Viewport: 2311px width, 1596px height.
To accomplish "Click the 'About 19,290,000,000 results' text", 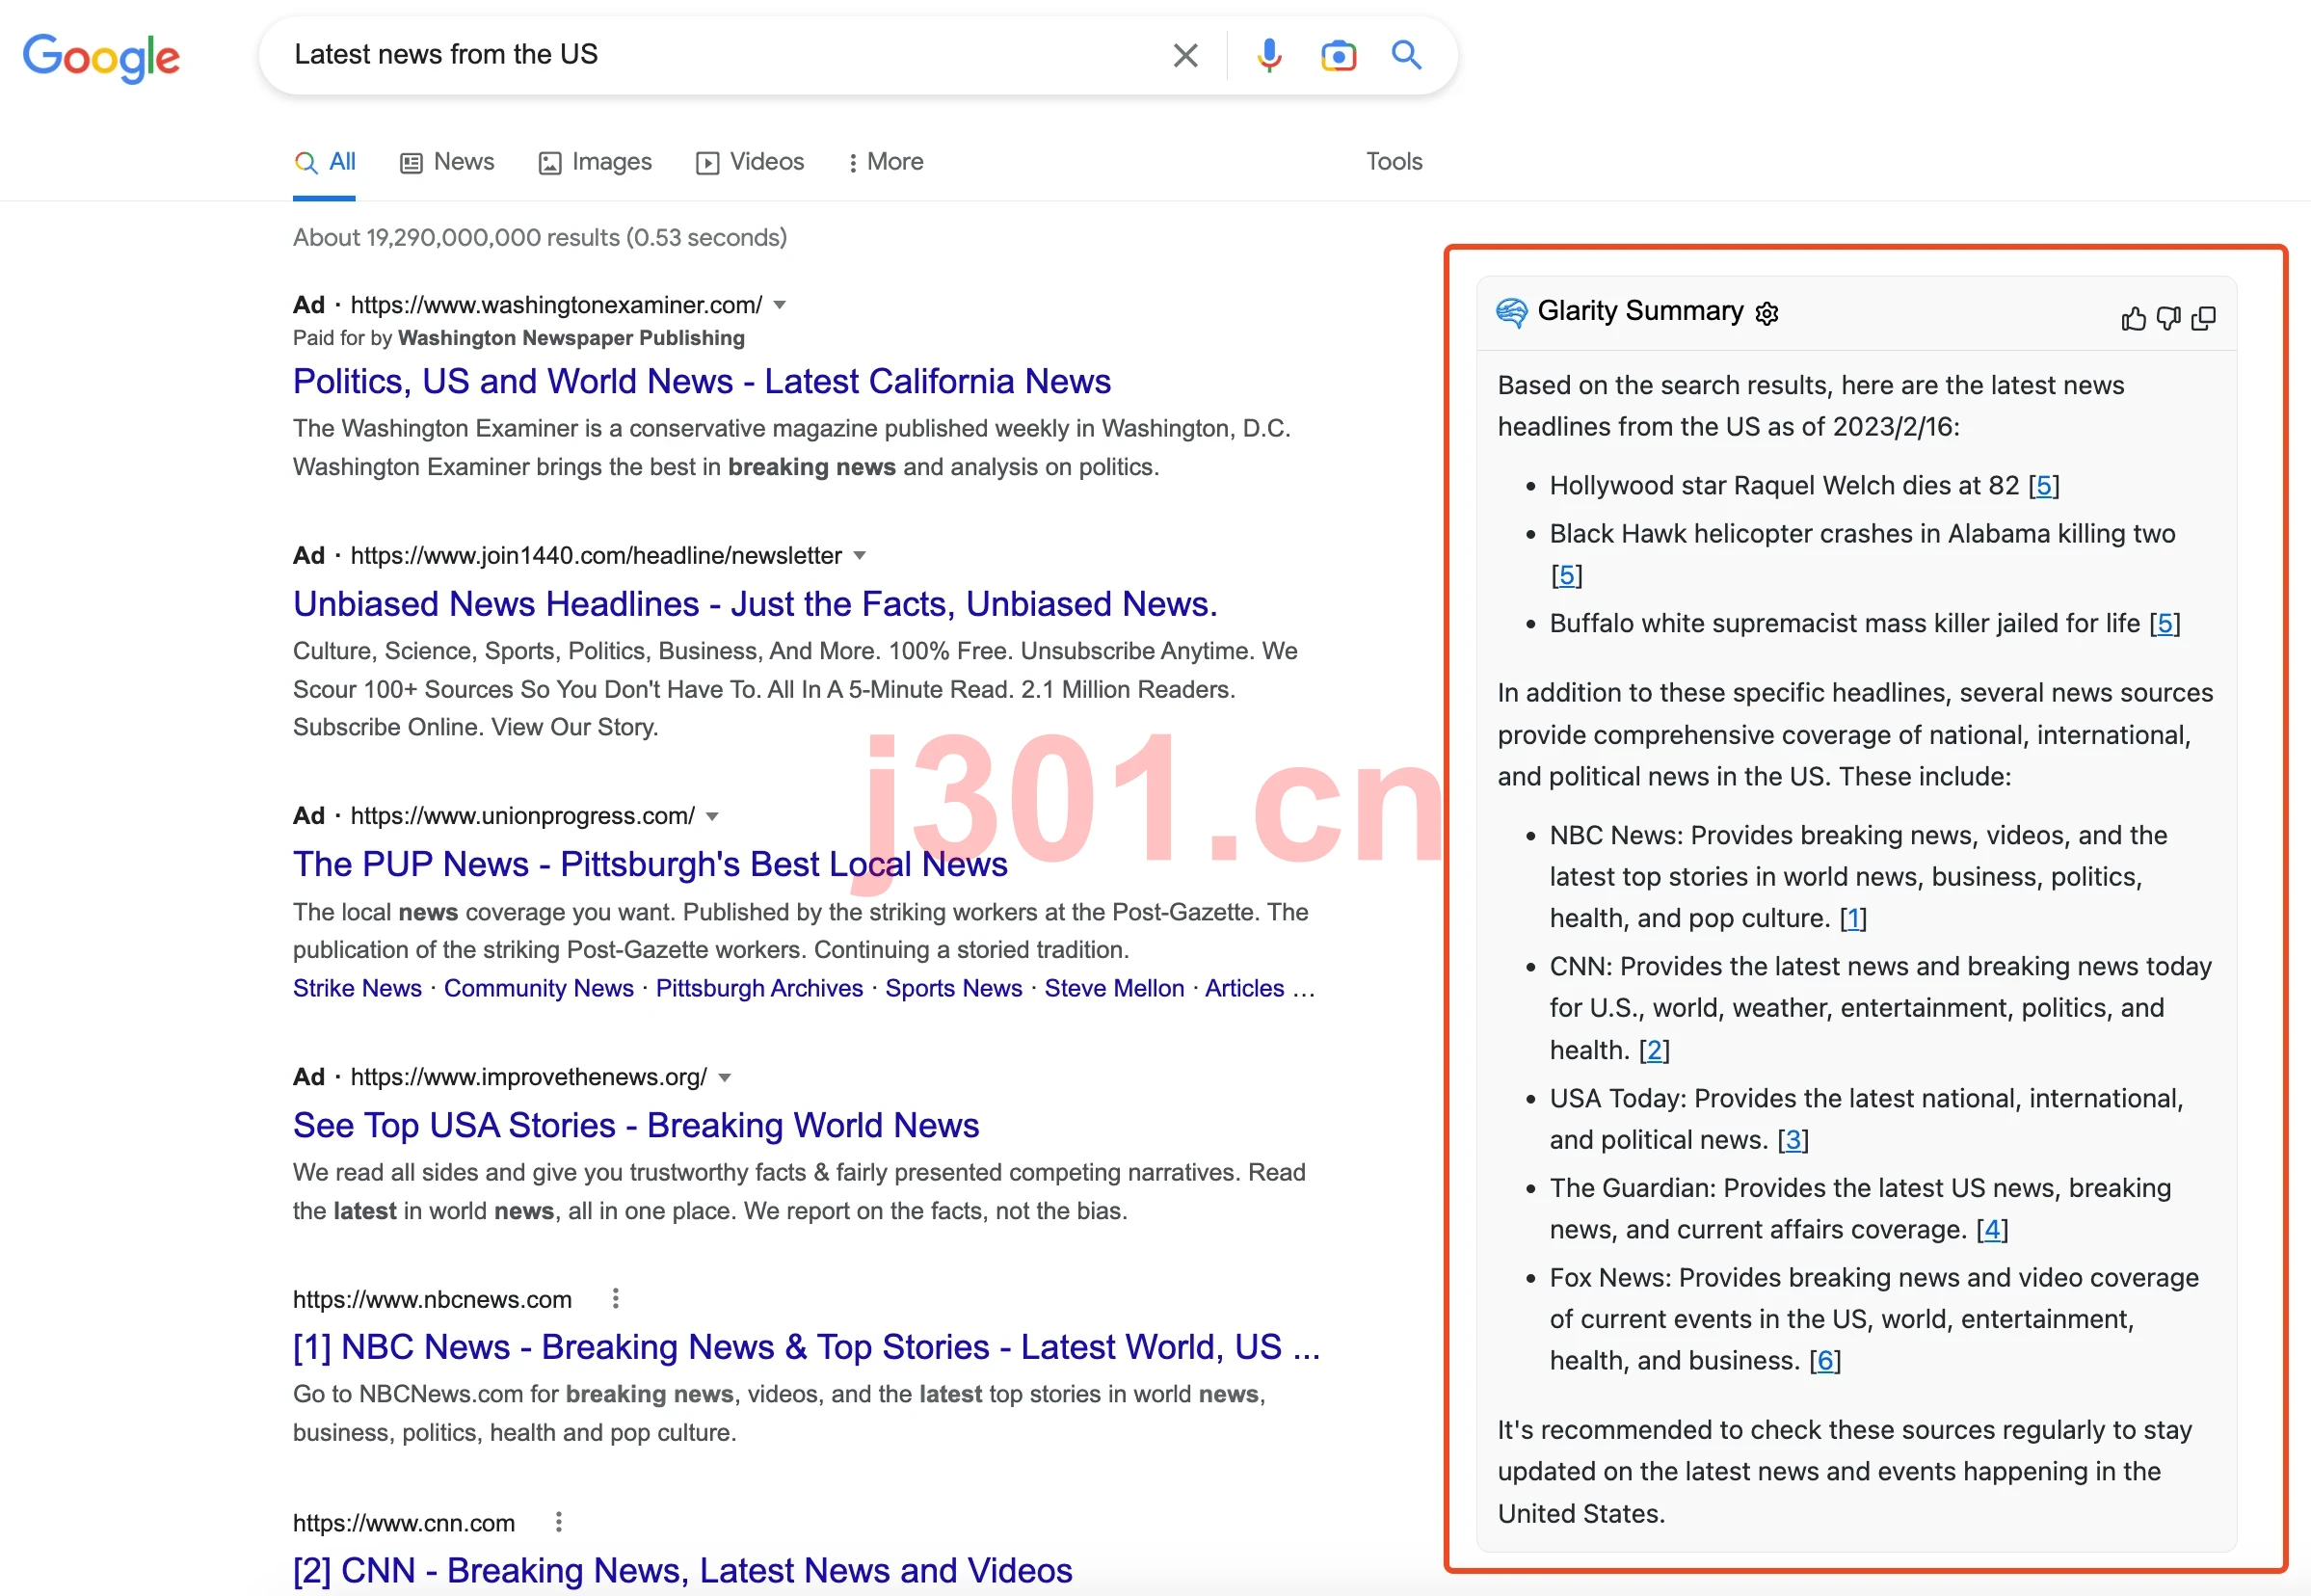I will 540,238.
